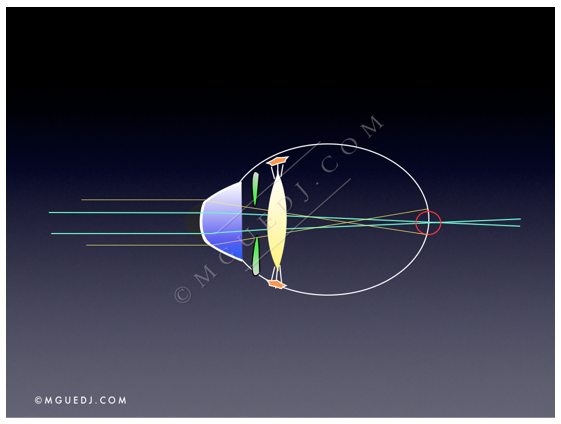Click the MGUEDJ.COM copyright text bottom-left
Viewport: 561px width, 424px height.
tap(81, 400)
